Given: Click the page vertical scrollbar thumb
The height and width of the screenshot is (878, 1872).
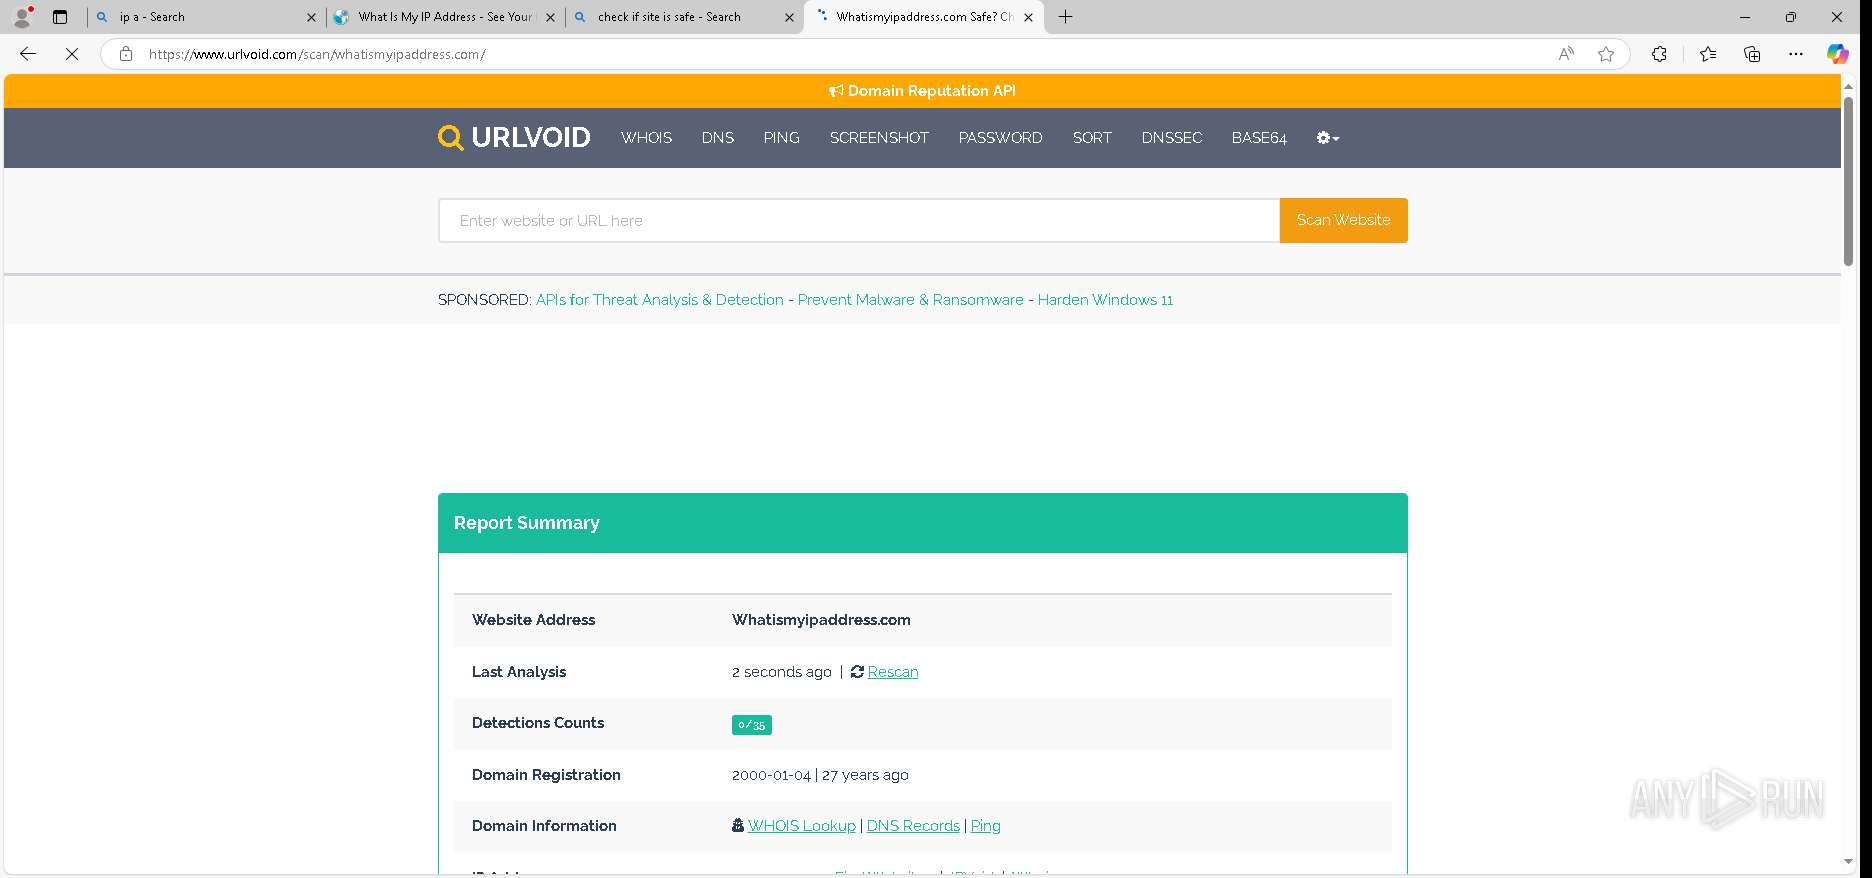Looking at the screenshot, I should (x=1848, y=180).
